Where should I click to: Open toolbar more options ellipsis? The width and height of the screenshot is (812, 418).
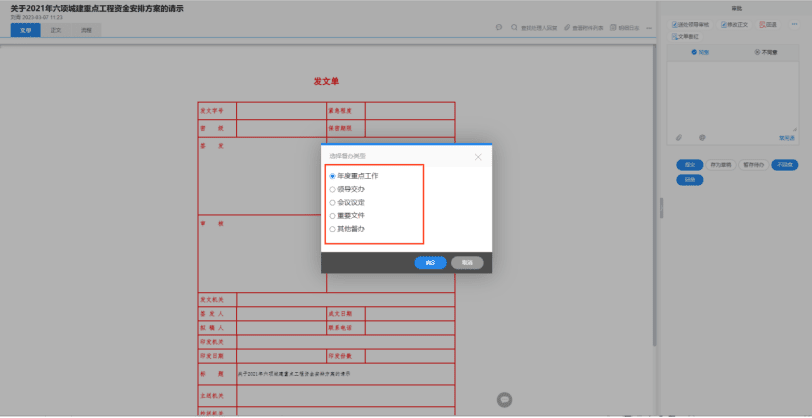click(649, 28)
